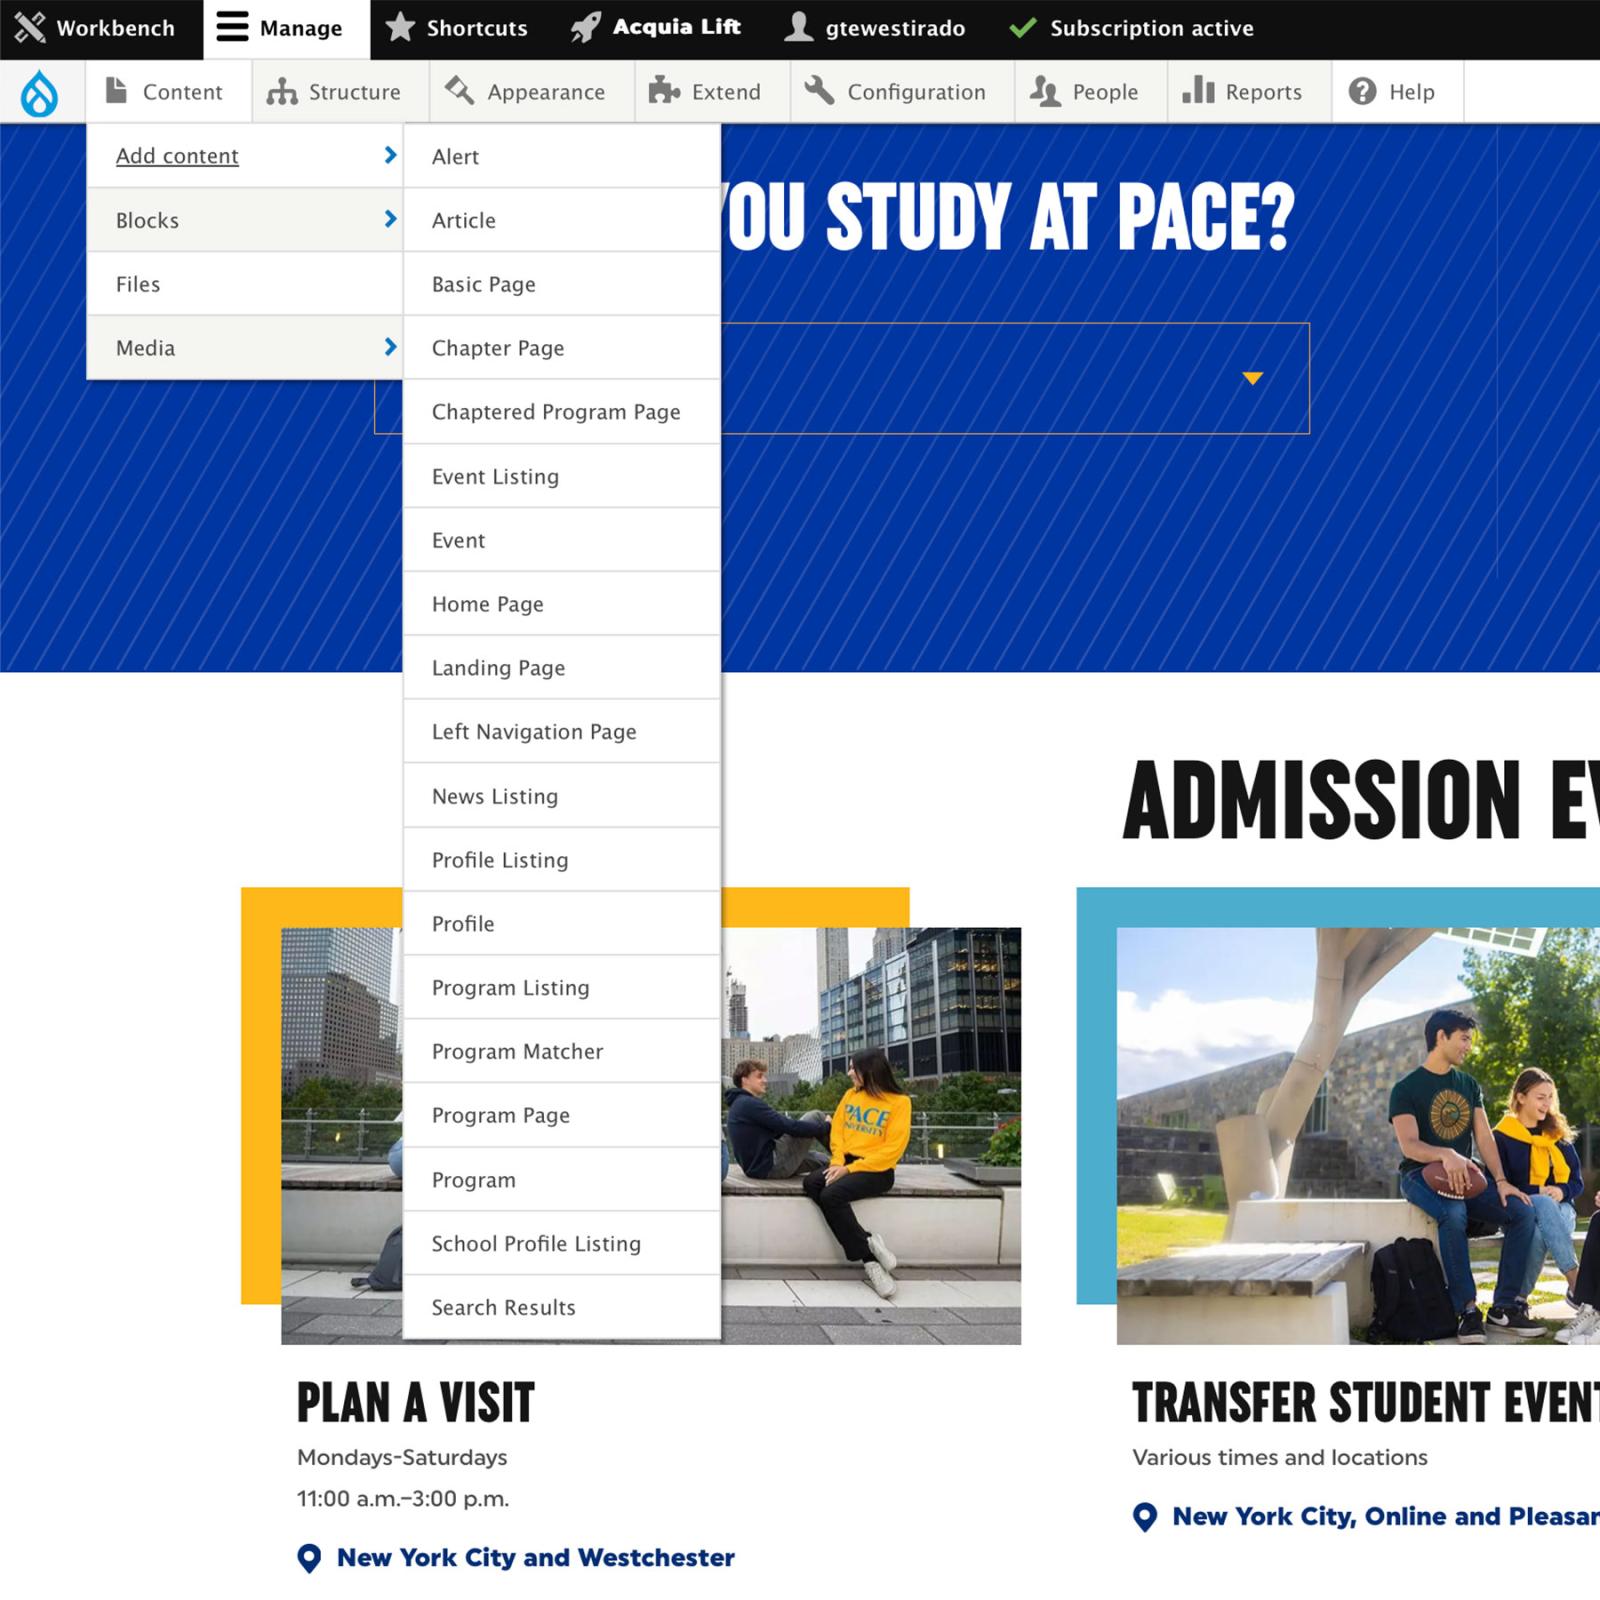Select Files in the Content menu

click(x=138, y=284)
